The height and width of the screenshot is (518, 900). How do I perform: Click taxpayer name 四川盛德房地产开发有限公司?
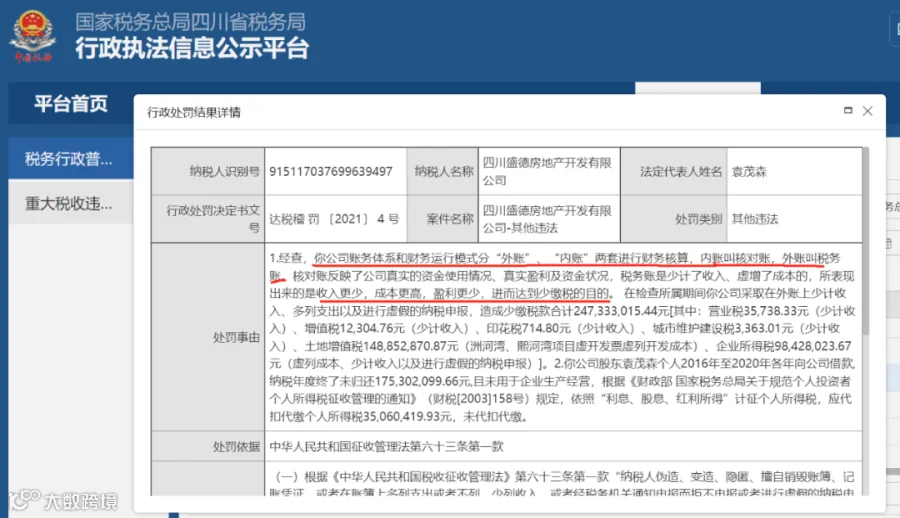(547, 171)
